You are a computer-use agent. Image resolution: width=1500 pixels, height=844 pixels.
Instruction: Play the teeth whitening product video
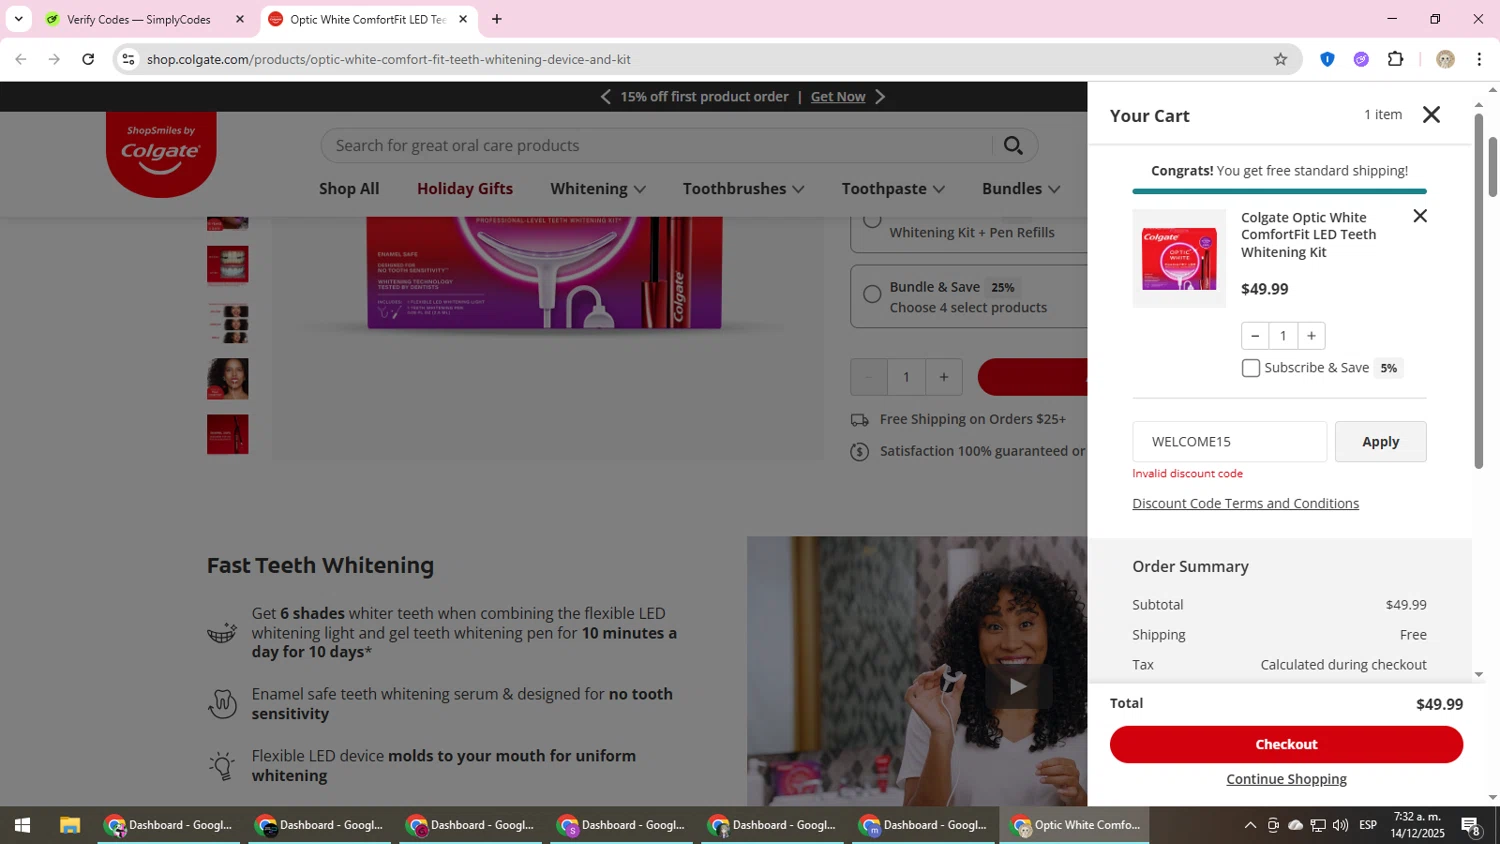pos(1017,686)
